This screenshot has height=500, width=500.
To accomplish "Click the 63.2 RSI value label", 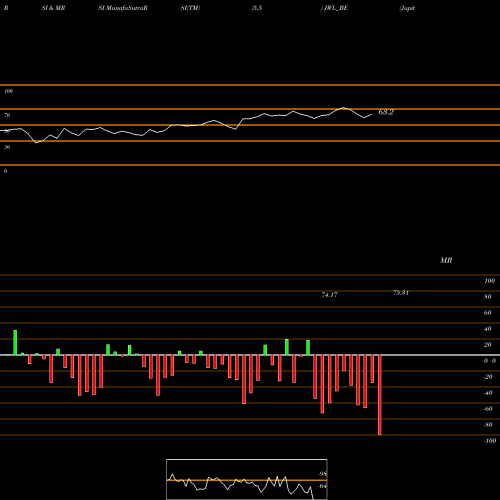I will 386,112.
